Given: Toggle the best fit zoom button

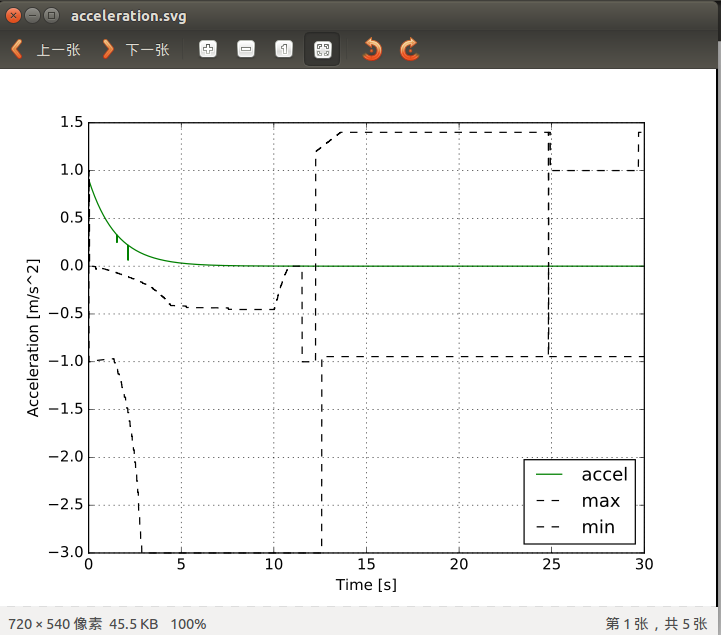Looking at the screenshot, I should (322, 49).
